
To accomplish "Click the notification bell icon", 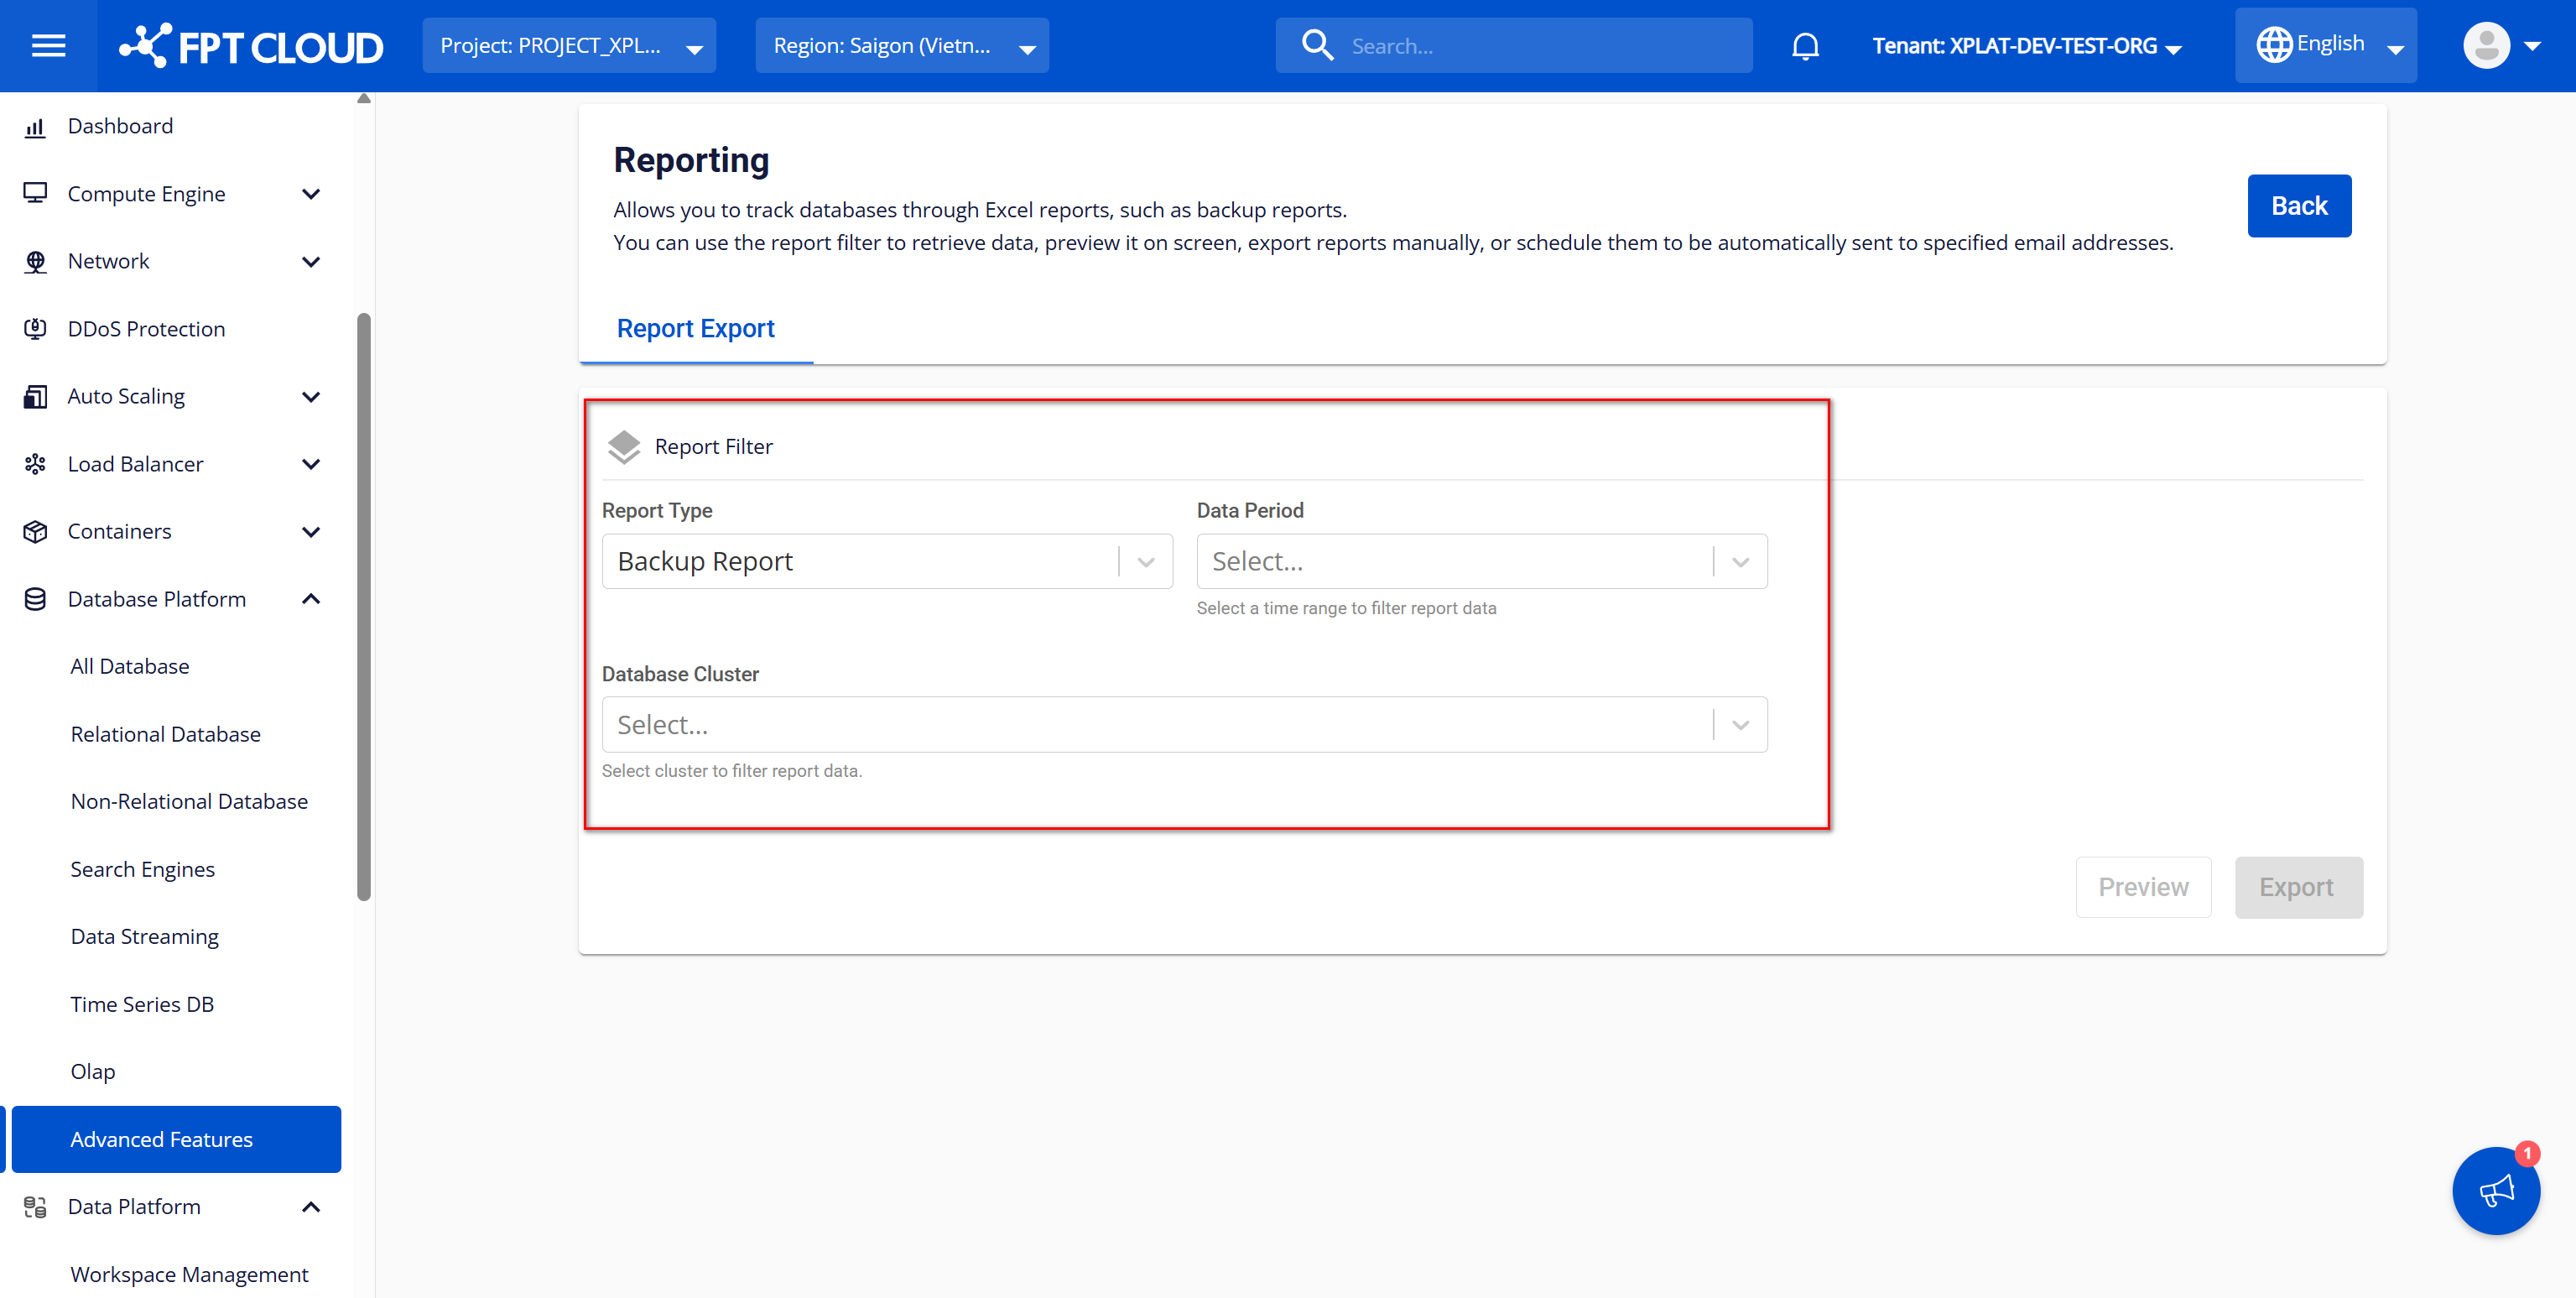I will (x=1805, y=46).
